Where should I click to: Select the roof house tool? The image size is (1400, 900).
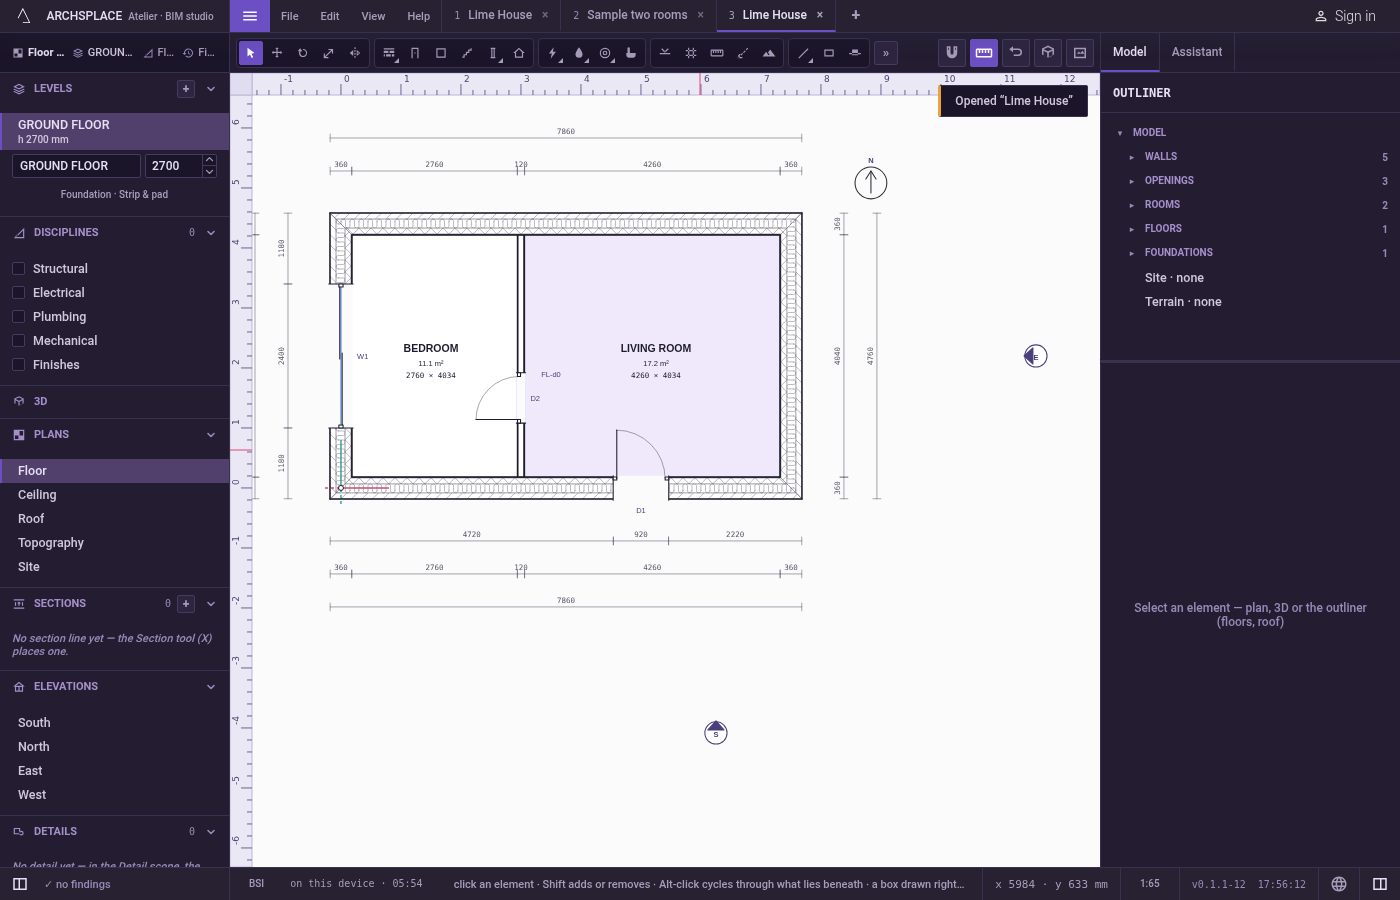click(x=519, y=53)
